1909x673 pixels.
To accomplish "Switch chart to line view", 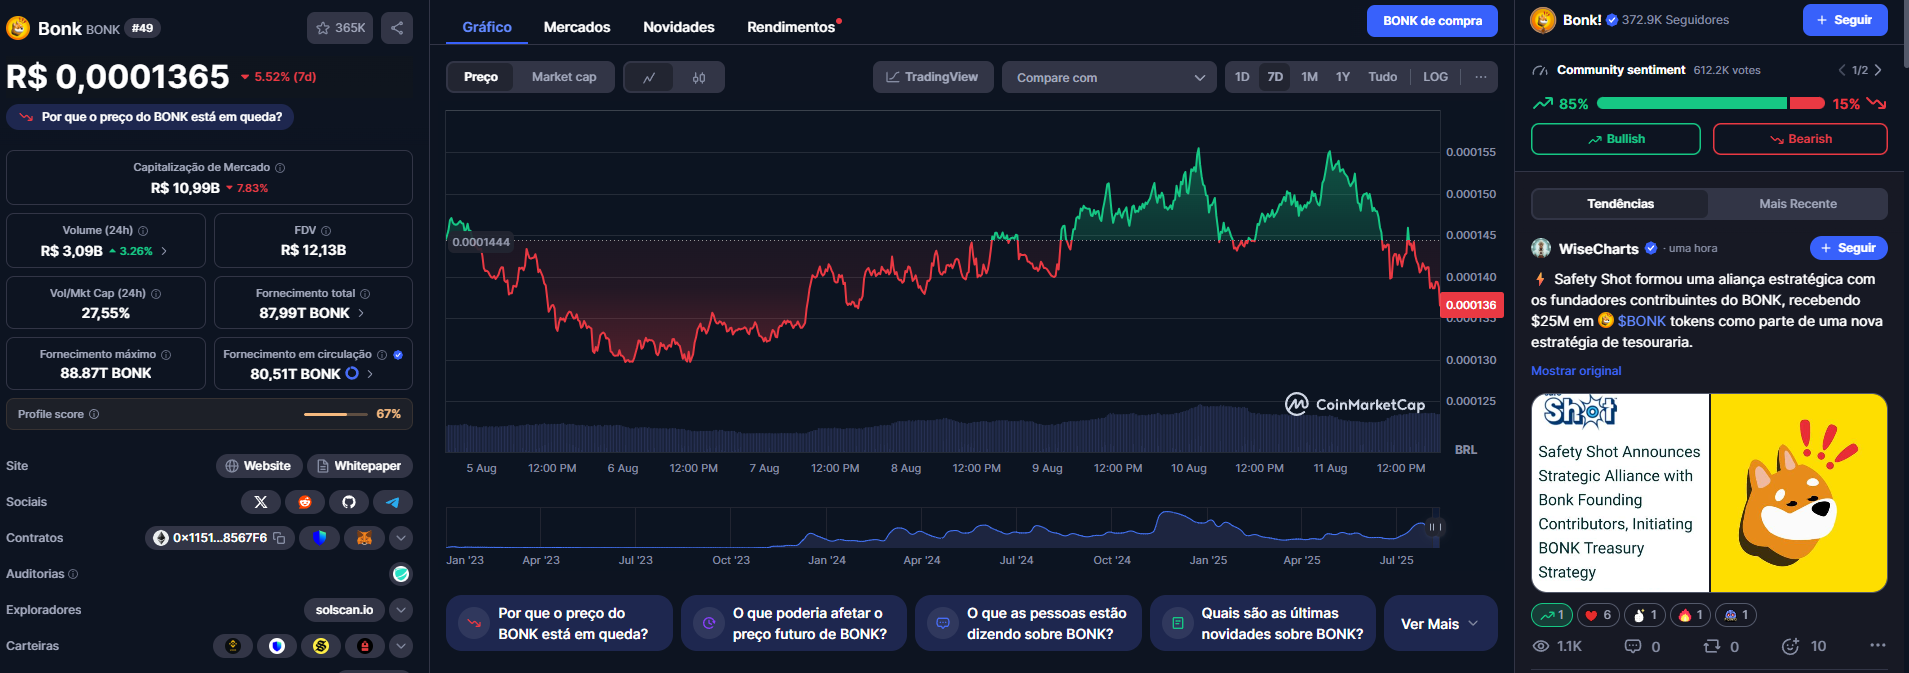I will 649,77.
